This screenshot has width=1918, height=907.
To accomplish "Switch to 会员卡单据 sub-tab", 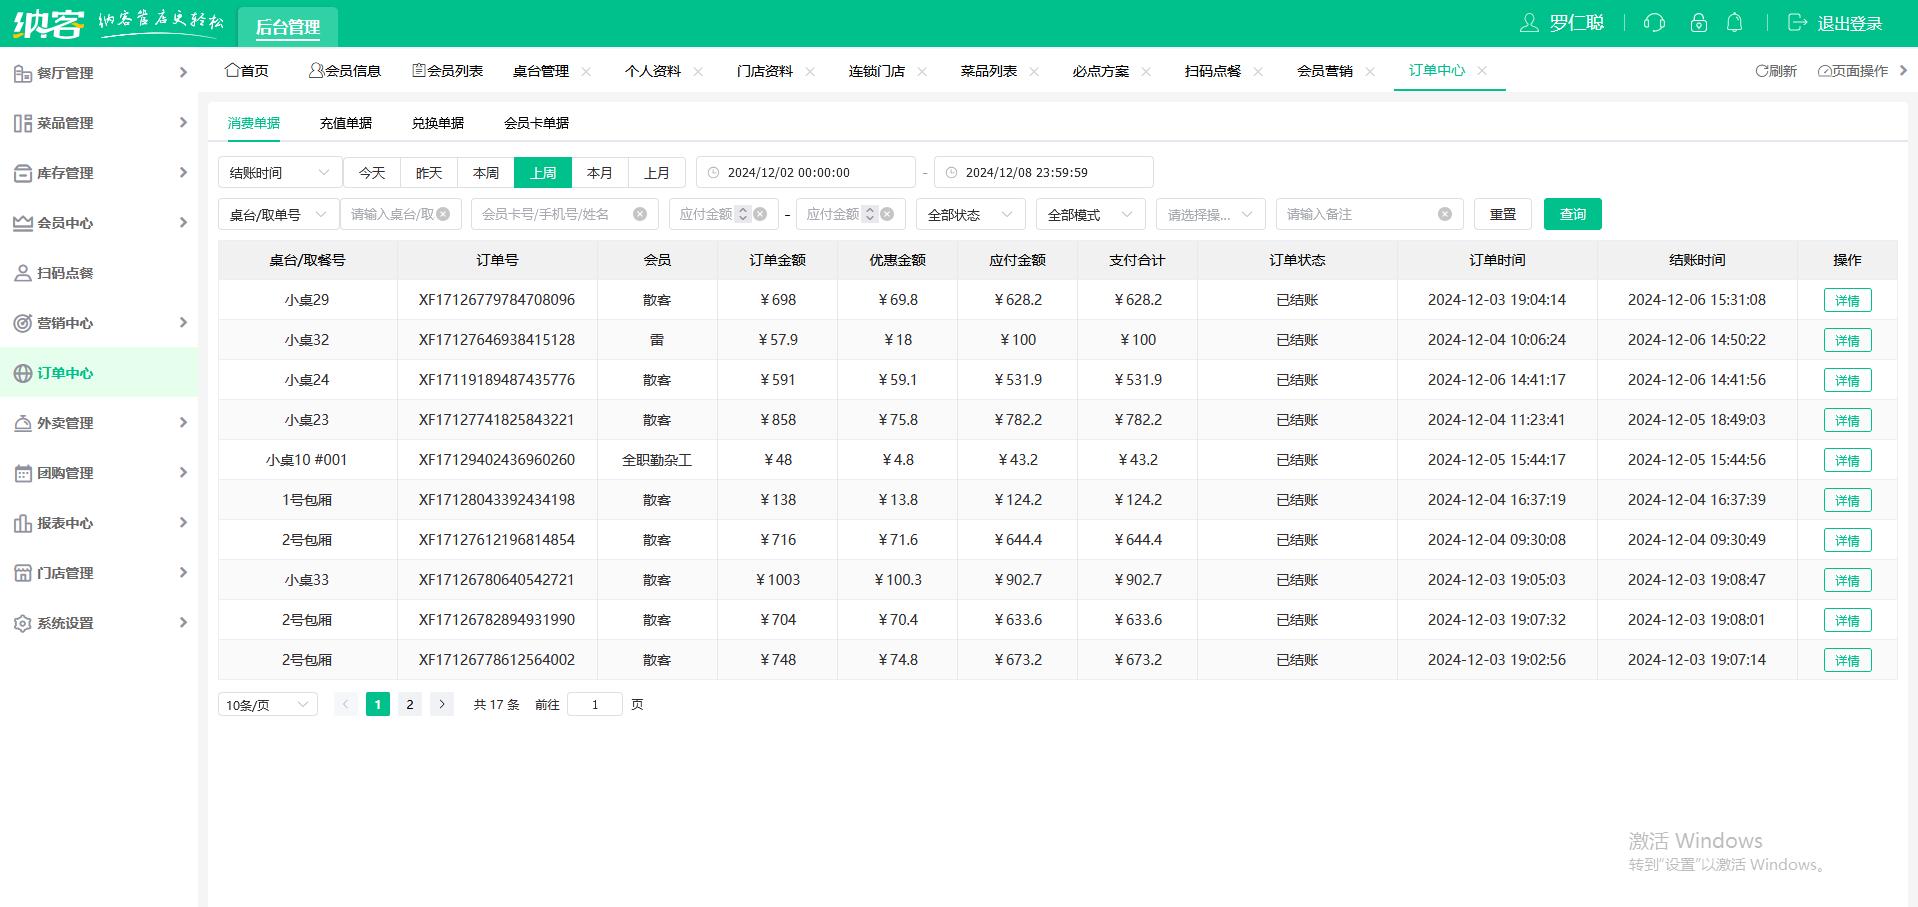I will 537,123.
